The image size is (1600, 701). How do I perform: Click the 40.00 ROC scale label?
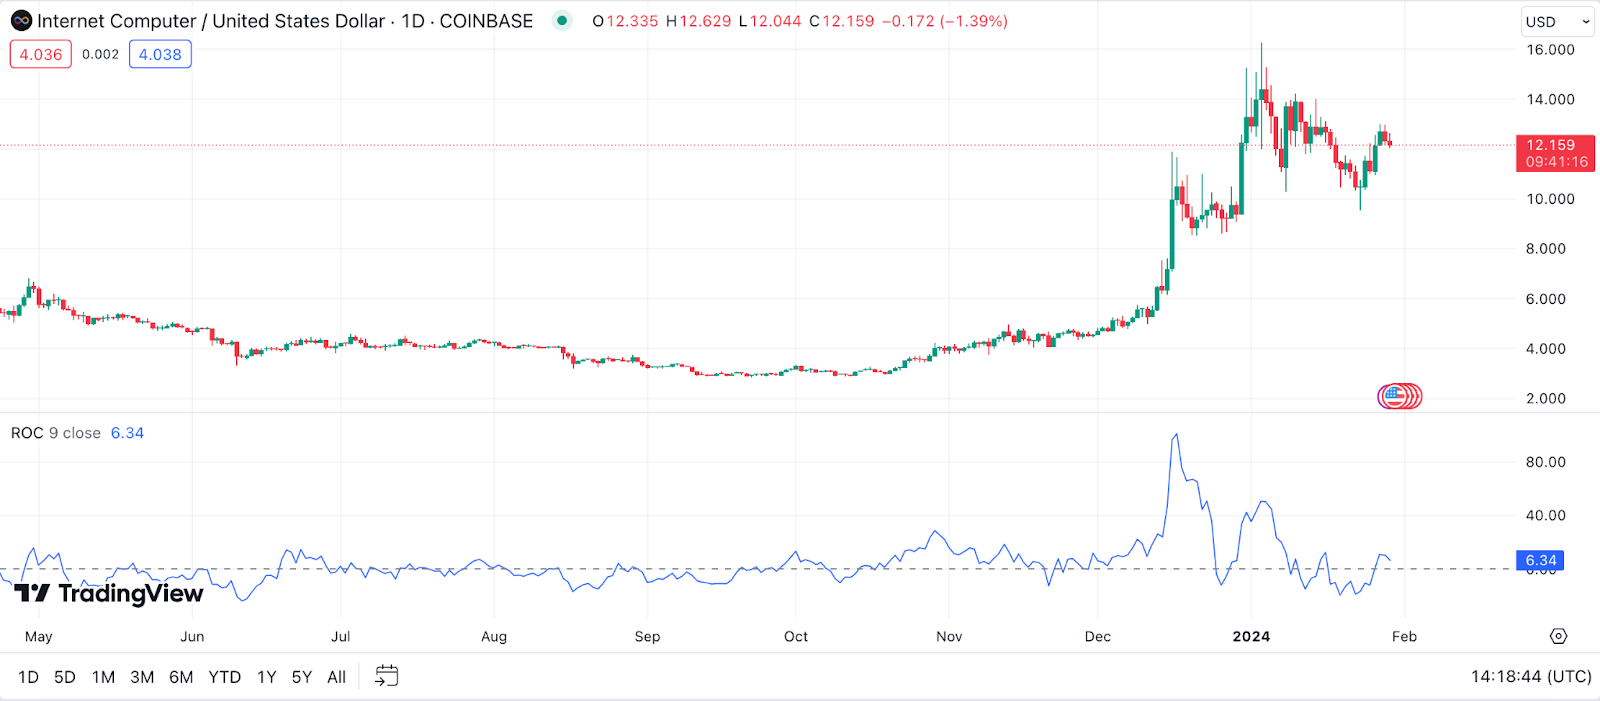click(x=1546, y=515)
